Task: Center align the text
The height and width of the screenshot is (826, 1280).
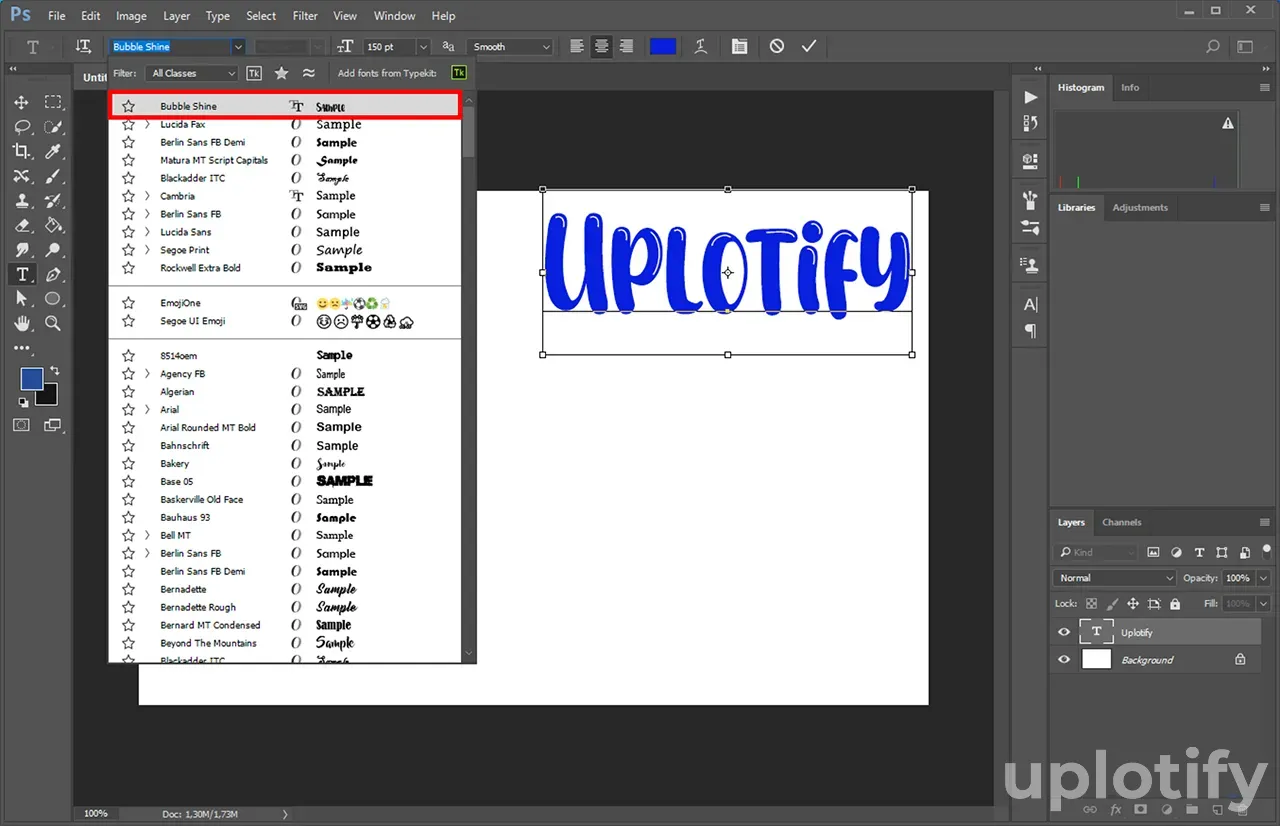Action: coord(601,47)
